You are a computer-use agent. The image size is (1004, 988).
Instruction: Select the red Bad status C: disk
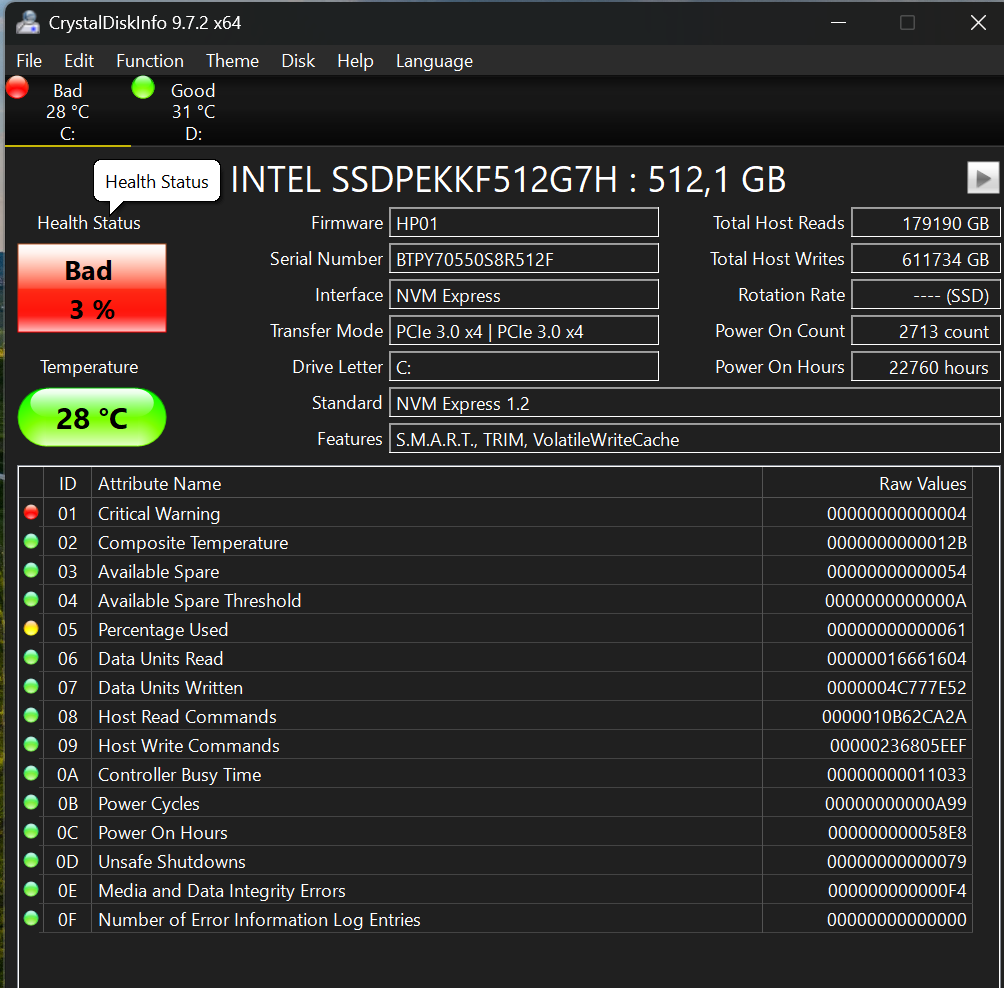(x=66, y=111)
